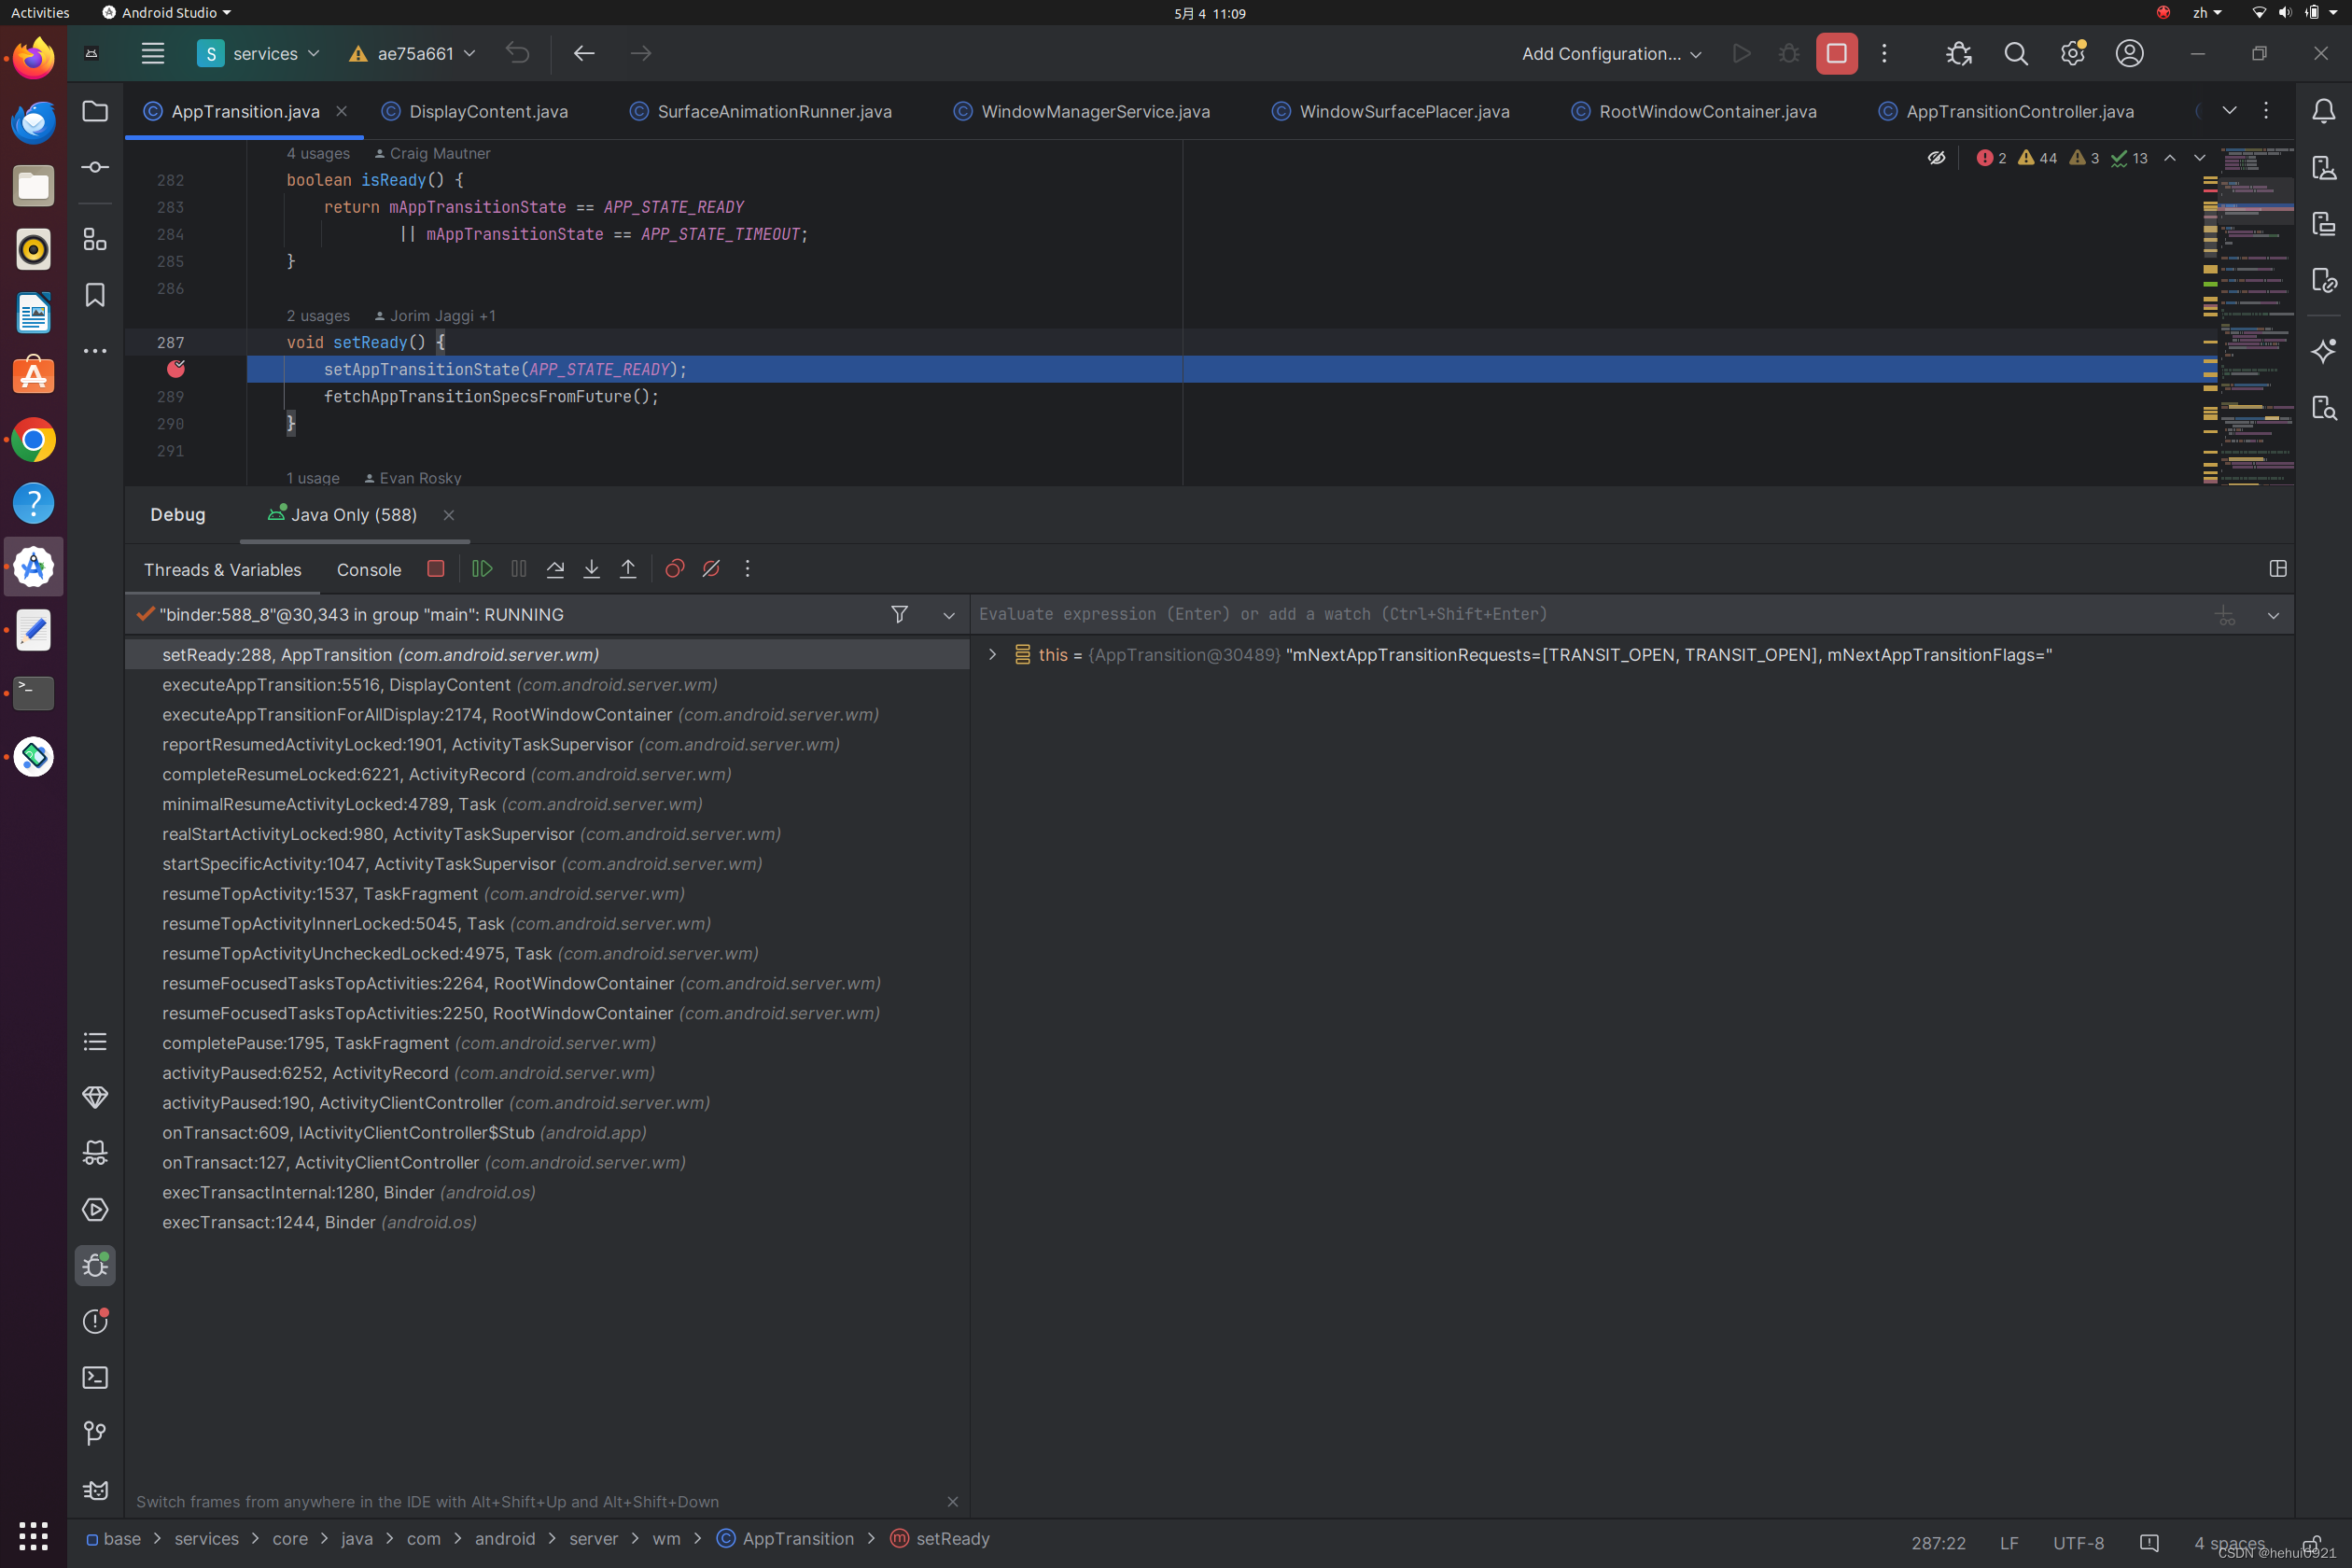This screenshot has width=2352, height=1568.
Task: Open View Breakpoints dialog
Action: 675,569
